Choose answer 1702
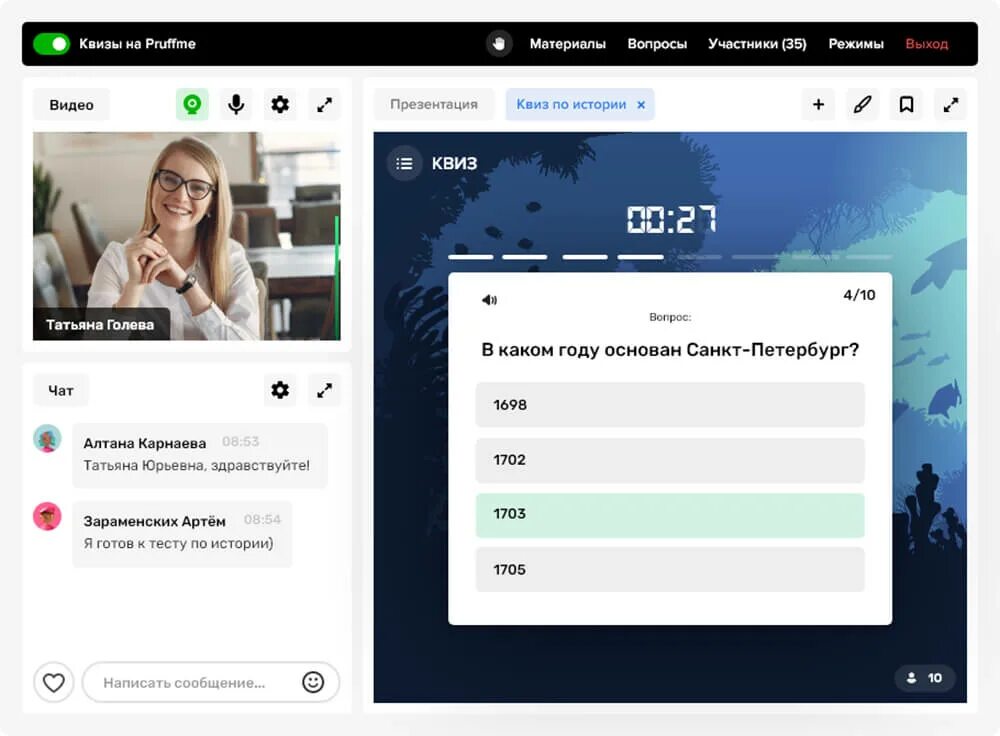 click(670, 460)
